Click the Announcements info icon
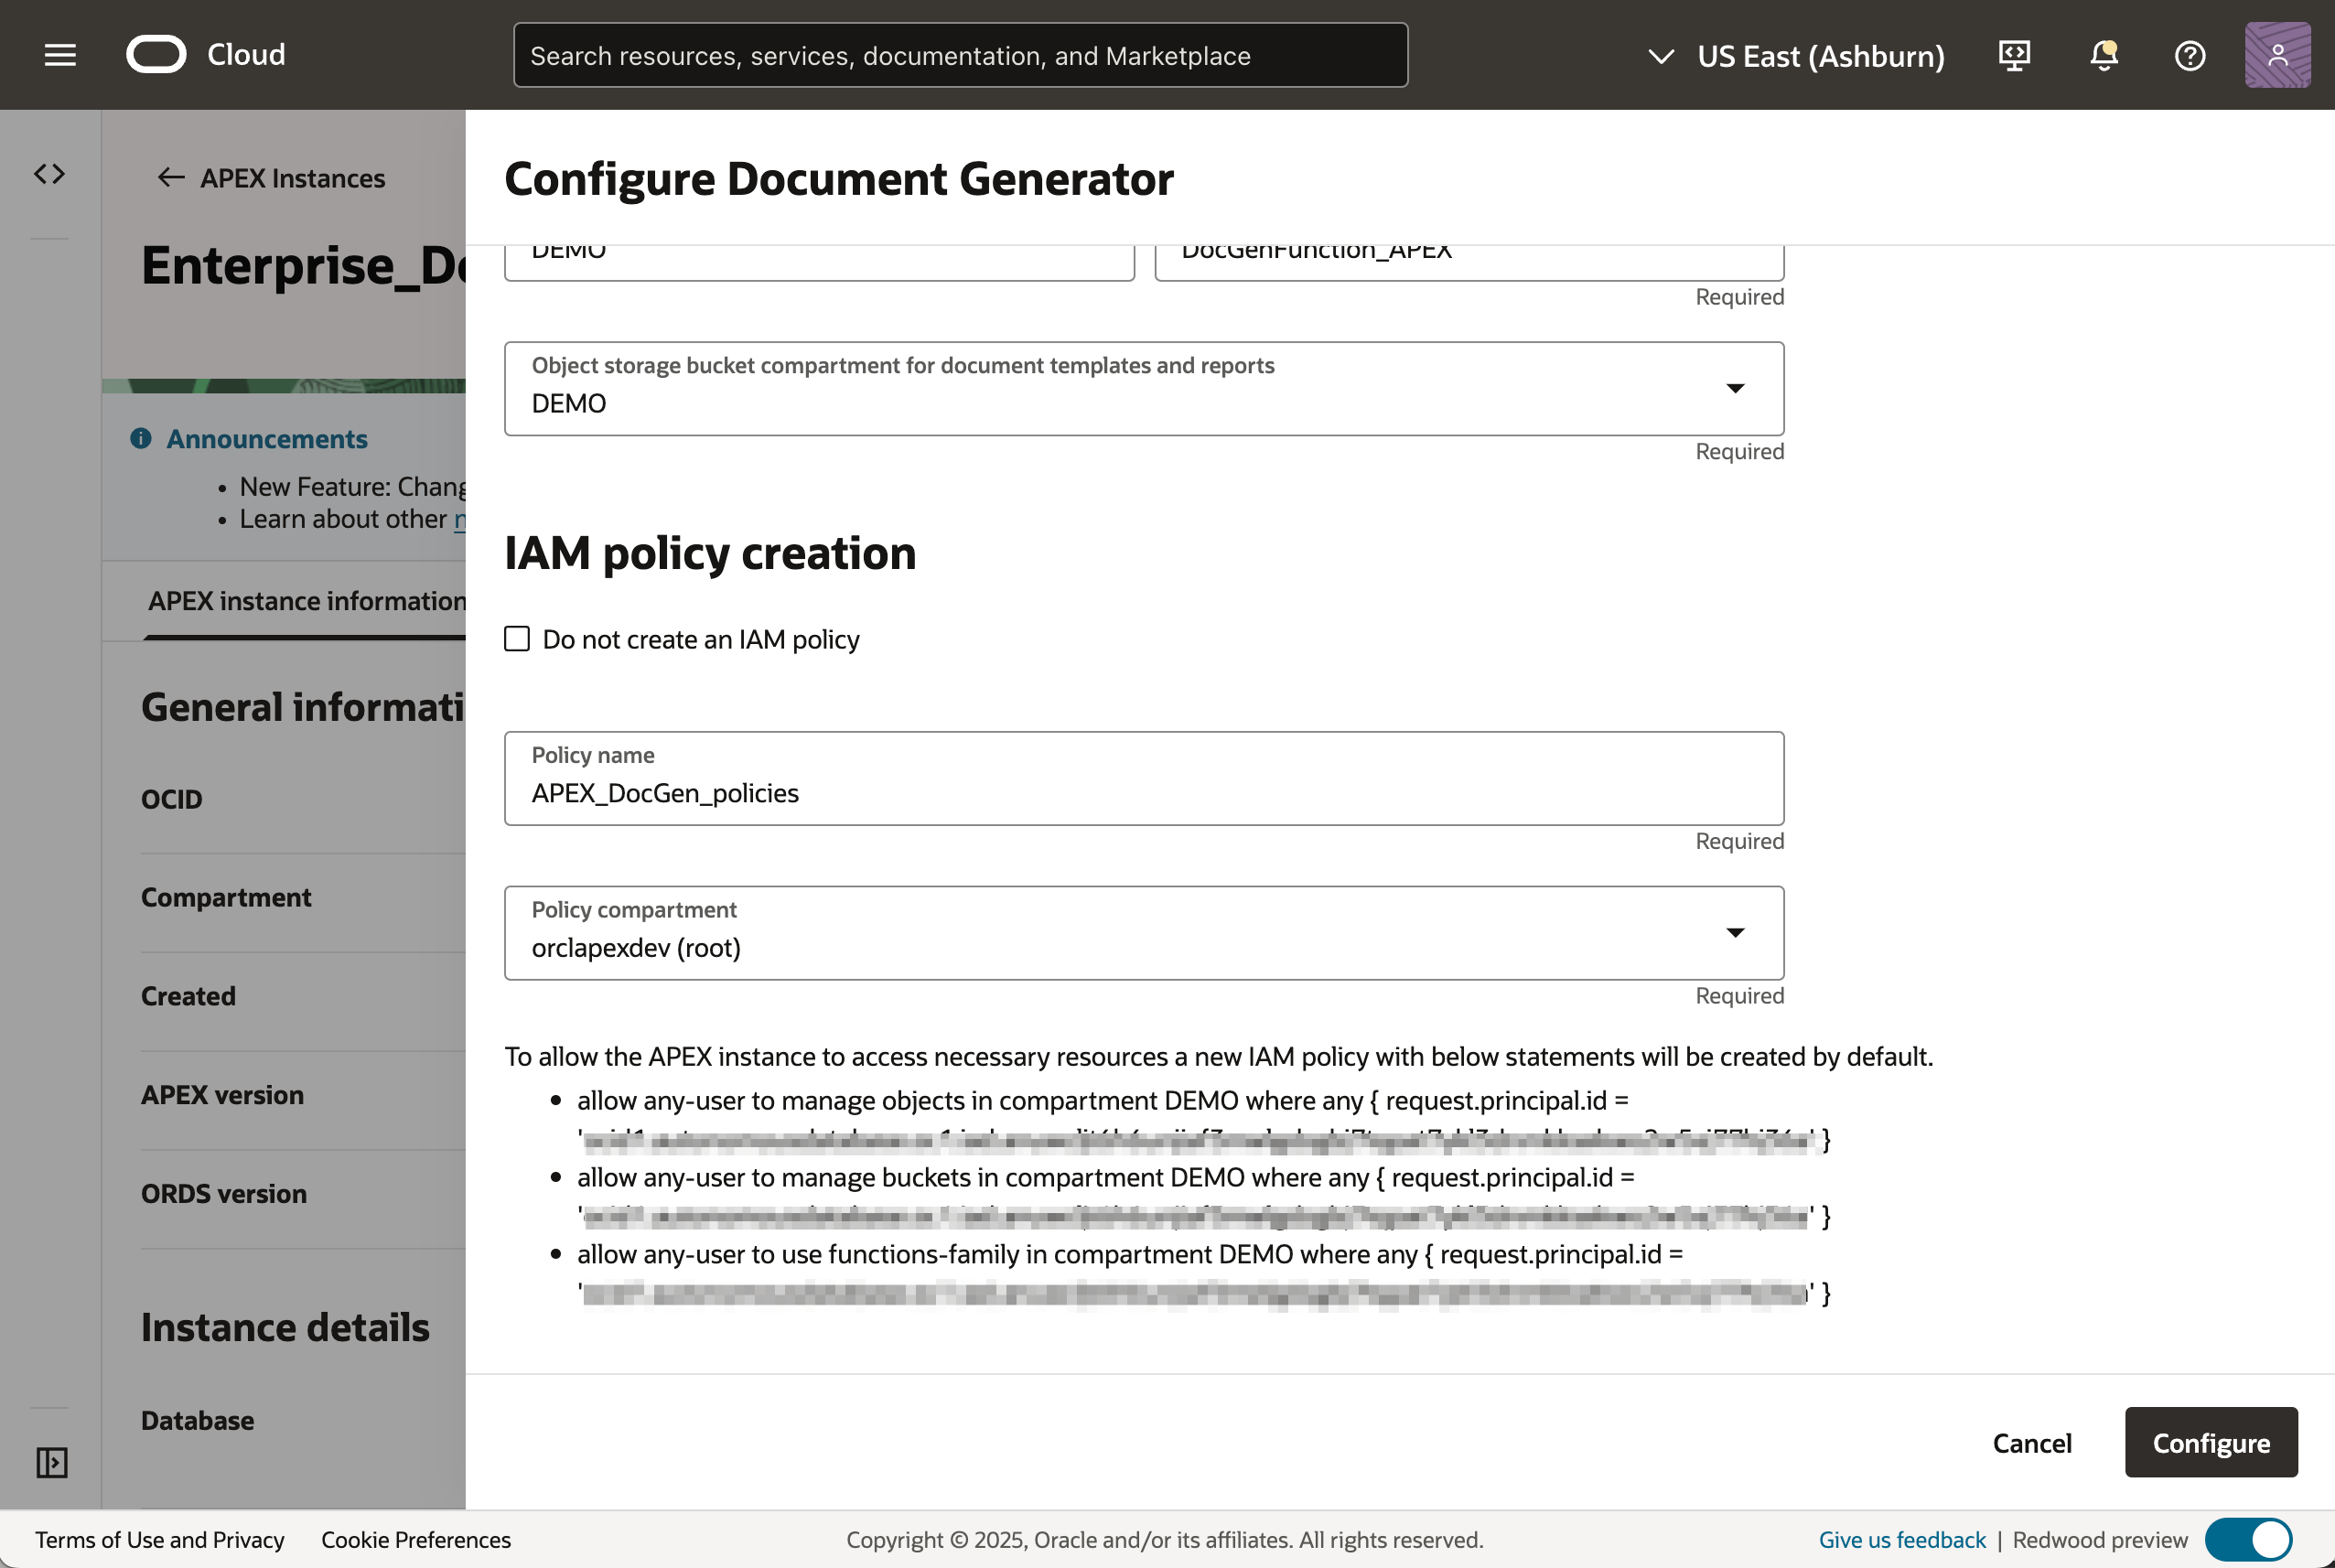 [x=141, y=439]
